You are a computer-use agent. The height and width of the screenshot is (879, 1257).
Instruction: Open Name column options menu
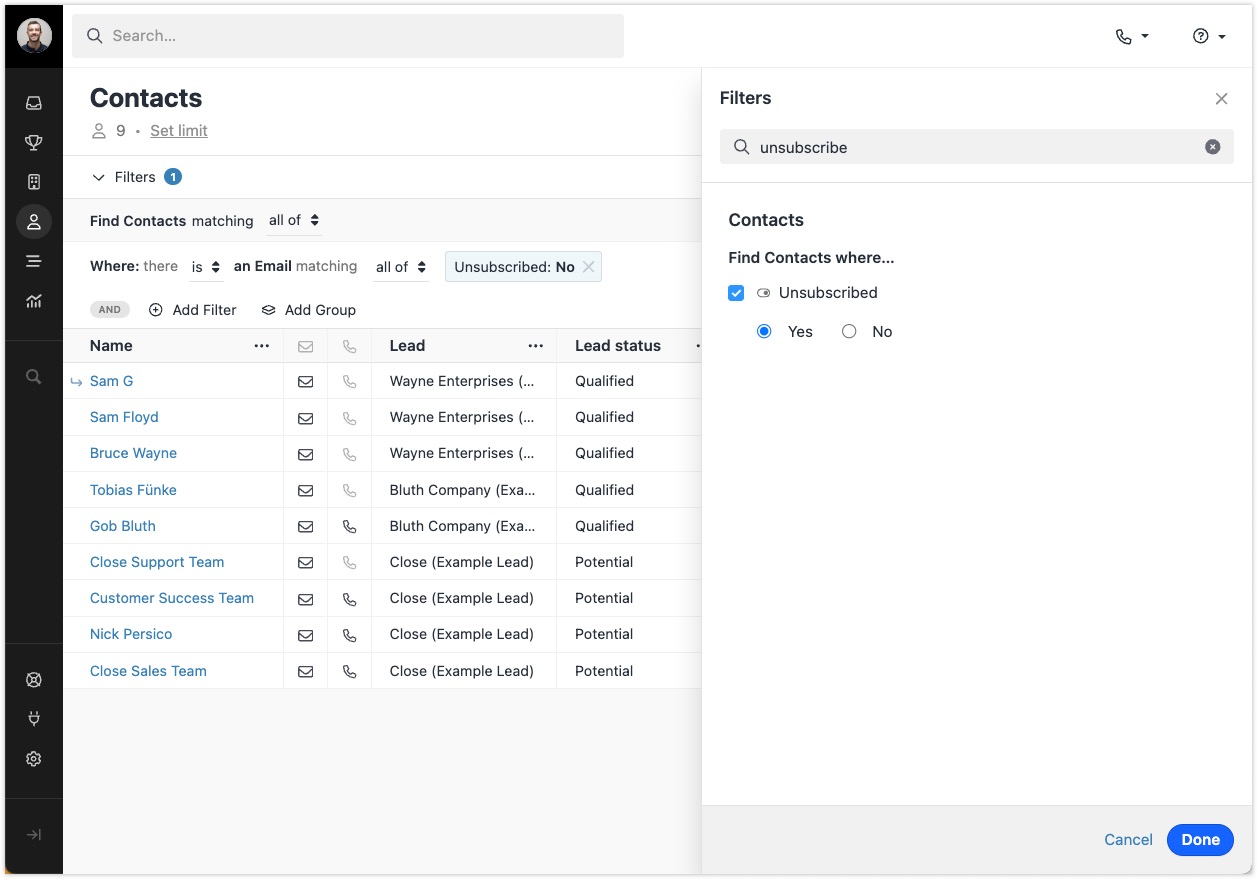pos(262,346)
